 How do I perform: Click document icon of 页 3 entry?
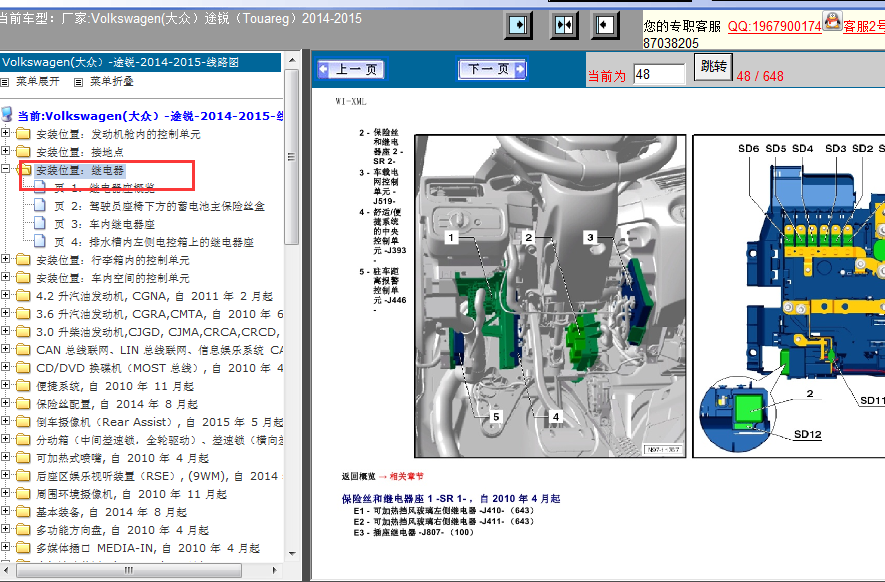coord(40,224)
